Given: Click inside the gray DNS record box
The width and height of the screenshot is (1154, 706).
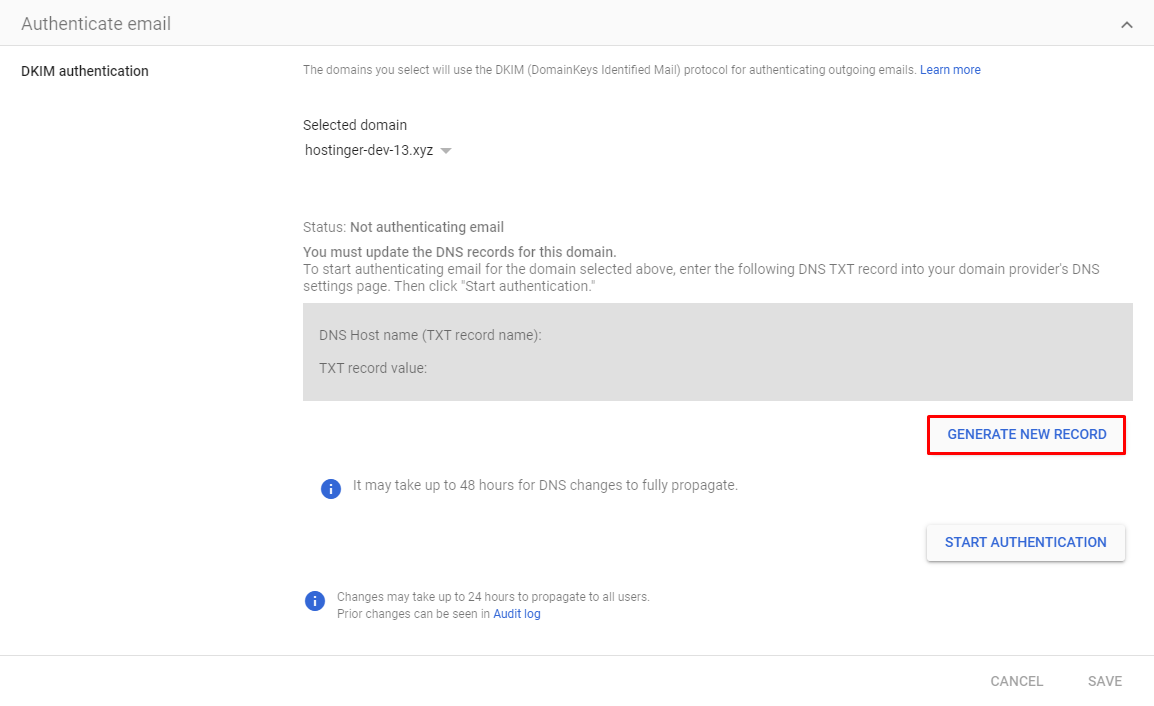Looking at the screenshot, I should tap(717, 352).
